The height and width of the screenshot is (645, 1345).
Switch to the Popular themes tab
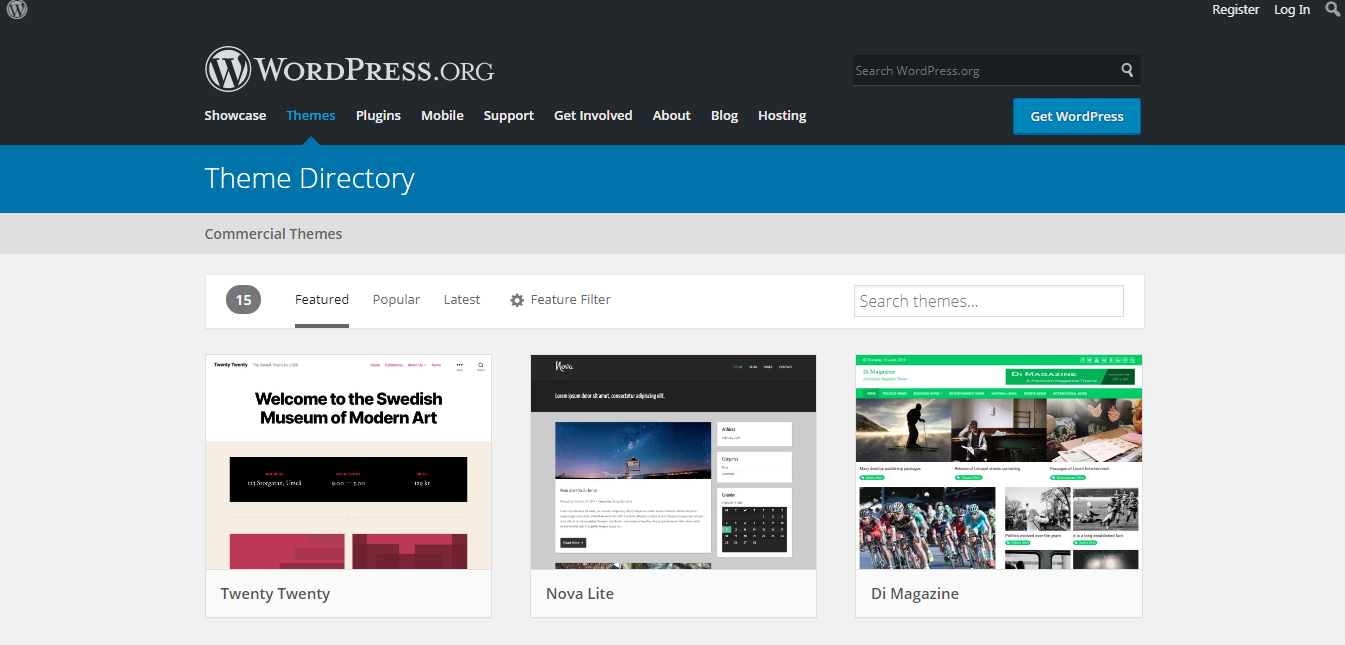click(396, 299)
